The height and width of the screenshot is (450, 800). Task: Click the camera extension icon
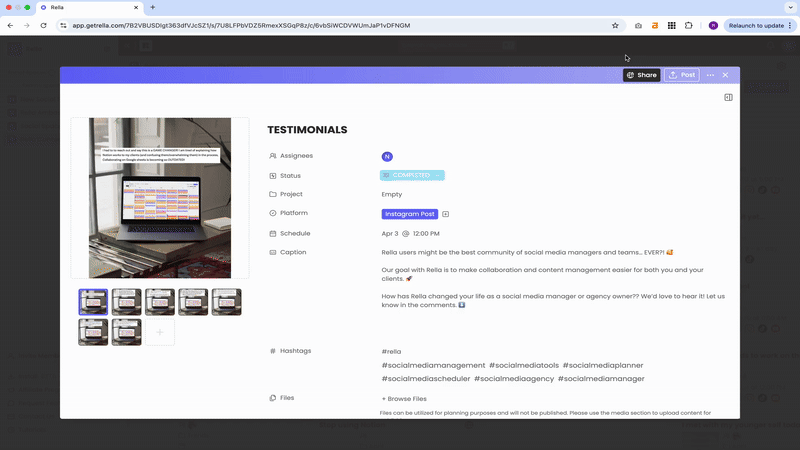click(x=638, y=26)
